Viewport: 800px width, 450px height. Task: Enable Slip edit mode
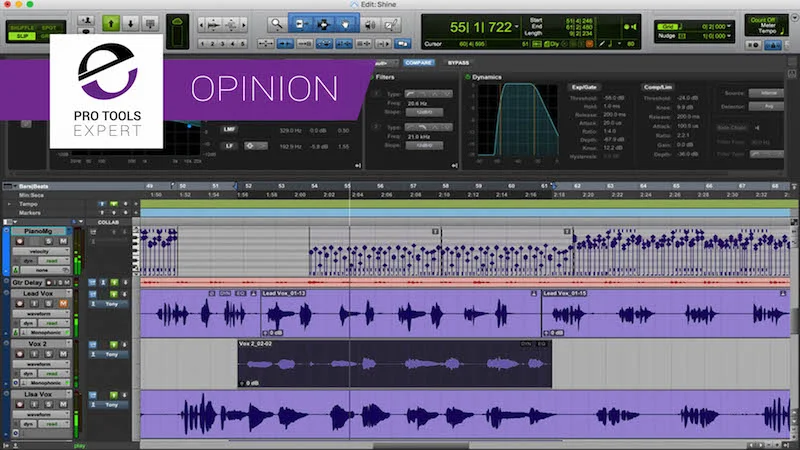pyautogui.click(x=22, y=36)
